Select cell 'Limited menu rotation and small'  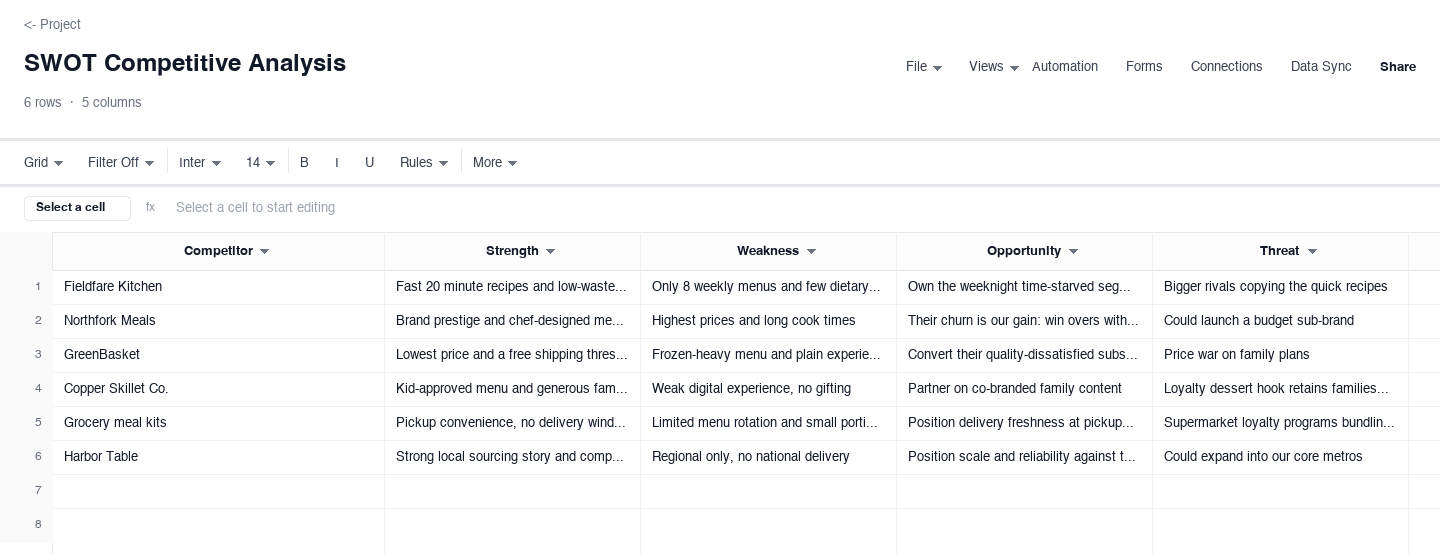pos(768,423)
